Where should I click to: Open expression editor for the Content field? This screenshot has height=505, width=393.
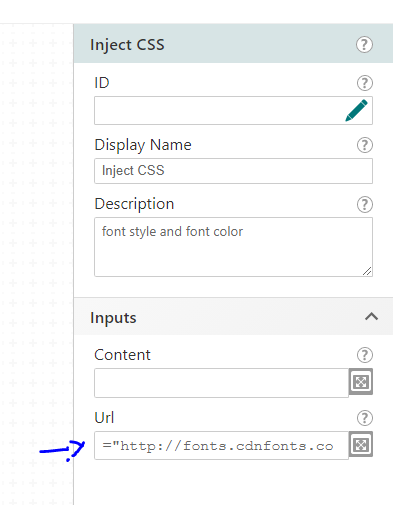click(x=361, y=382)
